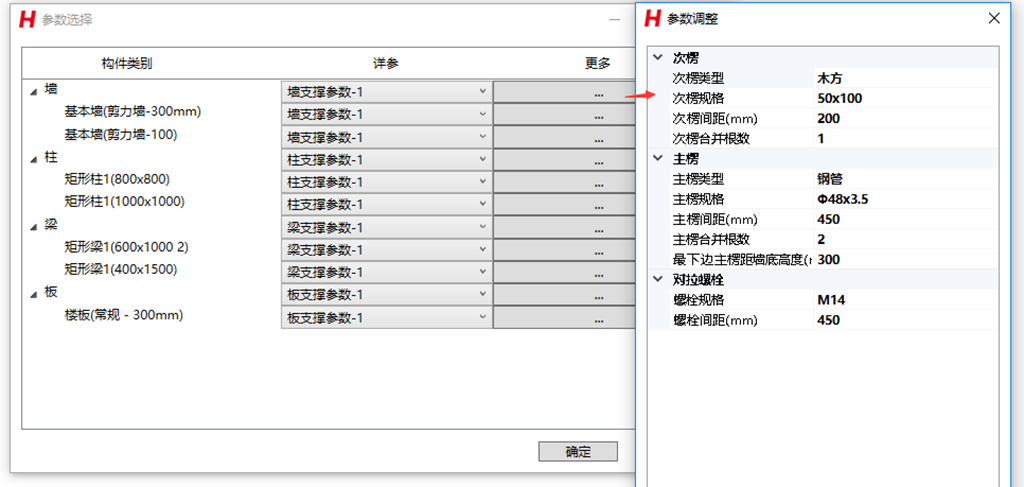This screenshot has height=487, width=1024.
Task: Edit 主楞规格 value Φ48x3.5
Action: pyautogui.click(x=906, y=199)
